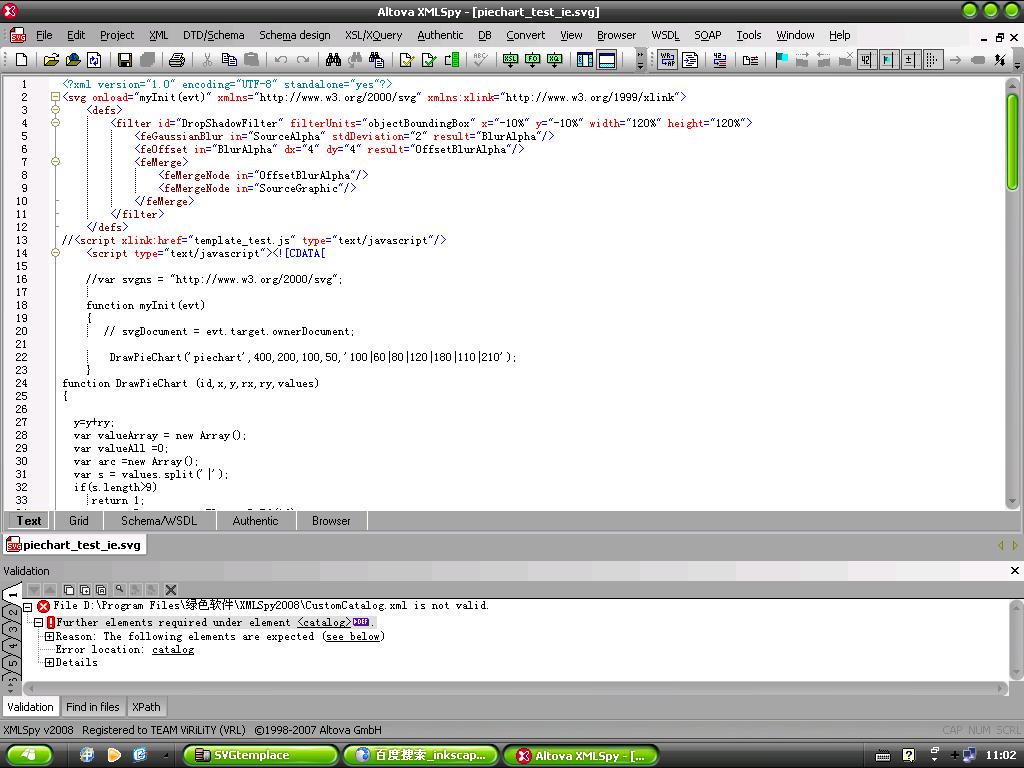Click the Find binoculars icon
Viewport: 1024px width, 768px height.
(x=333, y=60)
